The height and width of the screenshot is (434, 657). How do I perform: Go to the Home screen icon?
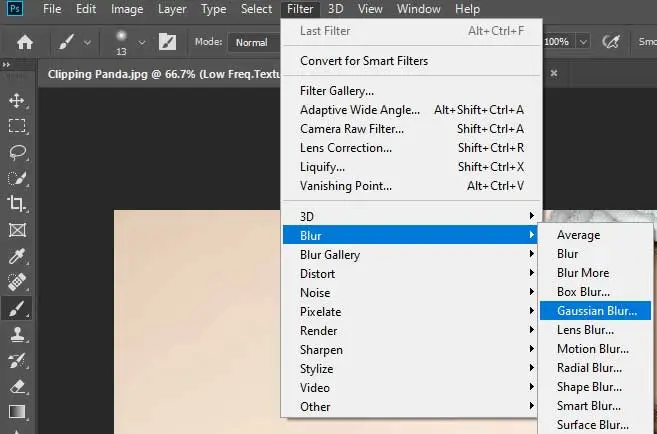click(x=25, y=42)
